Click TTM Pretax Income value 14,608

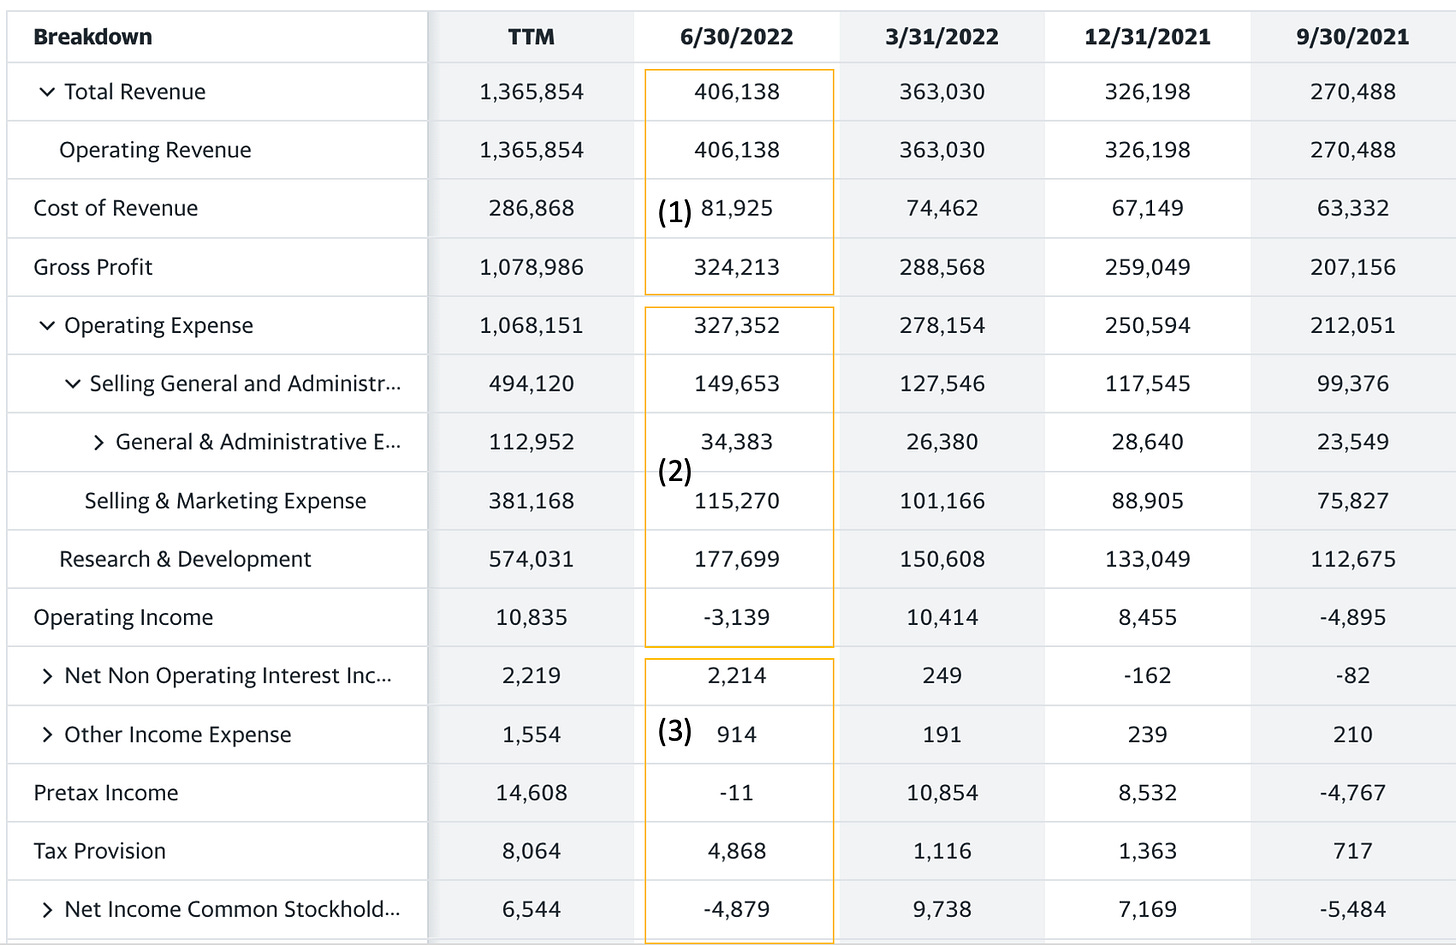pyautogui.click(x=531, y=793)
